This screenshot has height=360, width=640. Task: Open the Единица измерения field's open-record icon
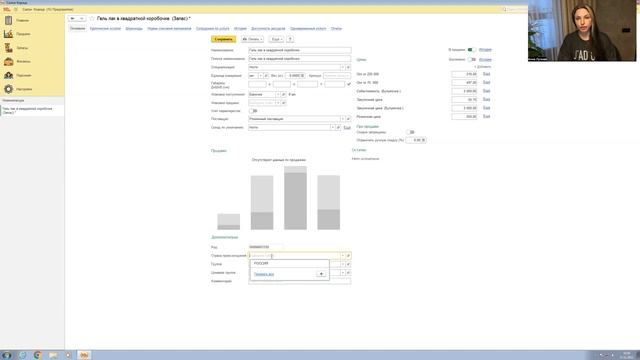[266, 76]
